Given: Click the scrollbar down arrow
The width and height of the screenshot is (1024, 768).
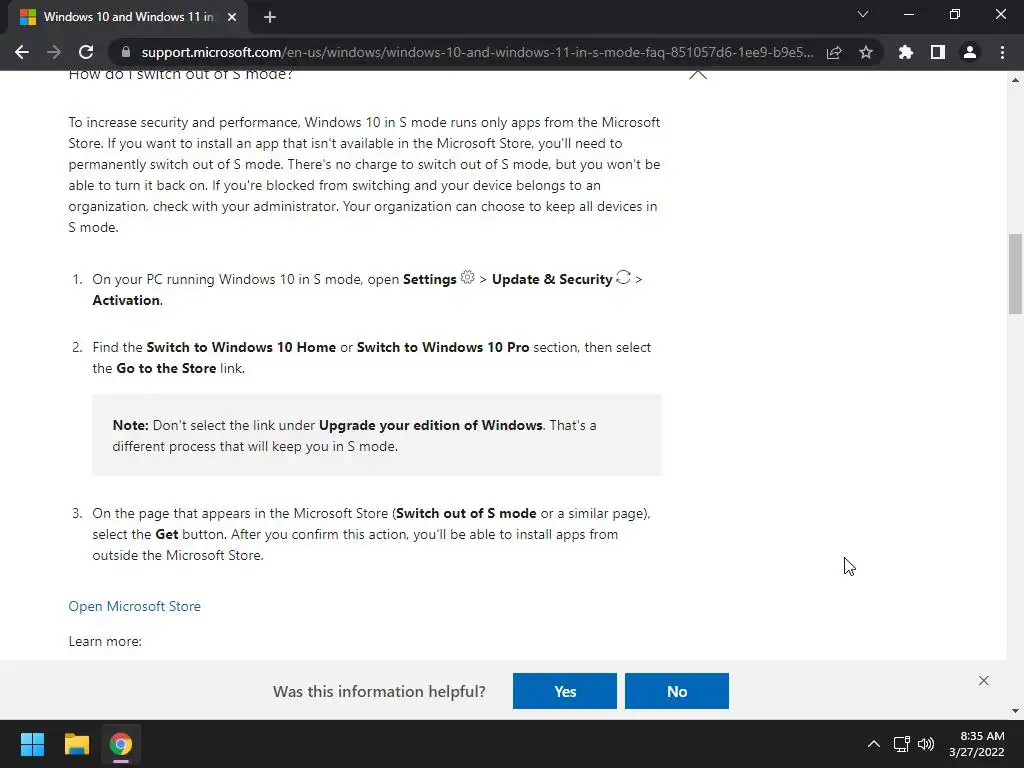Looking at the screenshot, I should point(1015,711).
